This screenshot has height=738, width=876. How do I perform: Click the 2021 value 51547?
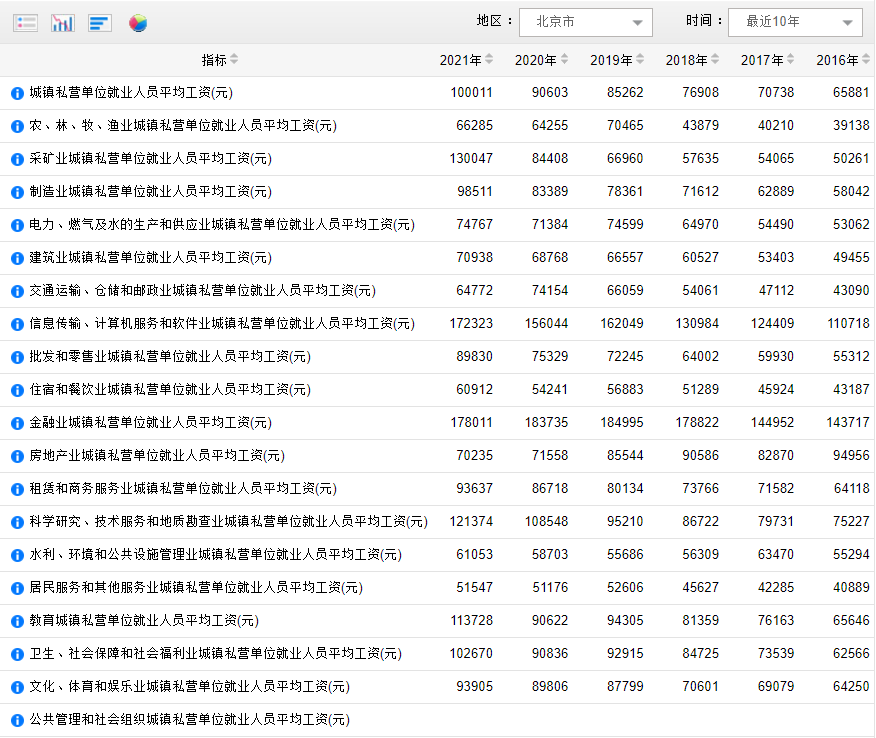click(x=474, y=587)
